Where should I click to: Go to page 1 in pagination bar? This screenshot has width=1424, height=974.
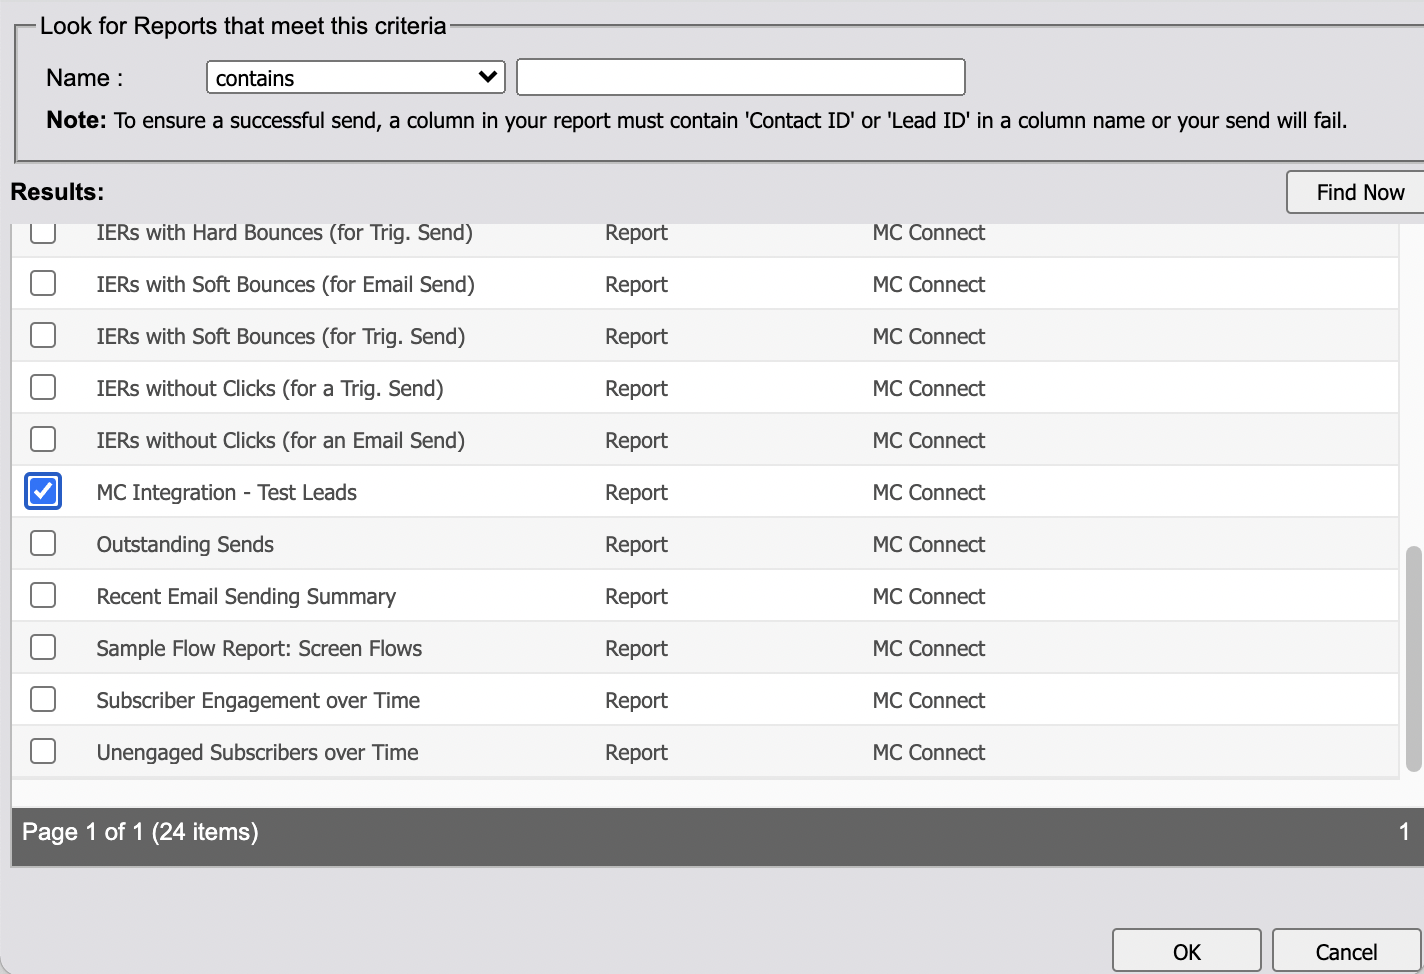coord(1404,832)
